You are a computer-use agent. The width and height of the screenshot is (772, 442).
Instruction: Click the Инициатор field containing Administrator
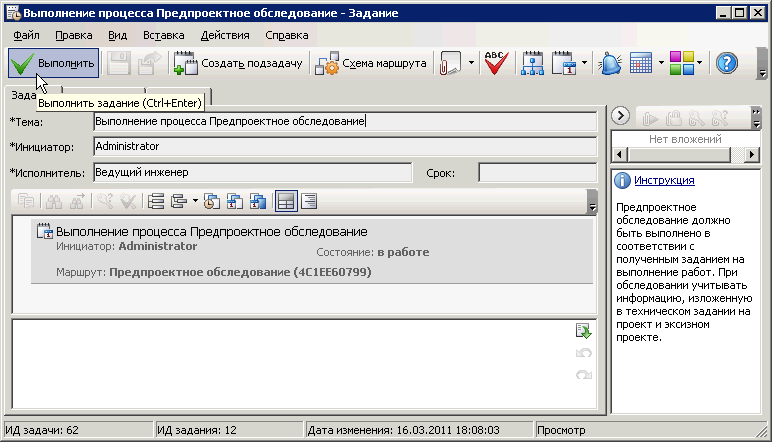coord(345,147)
